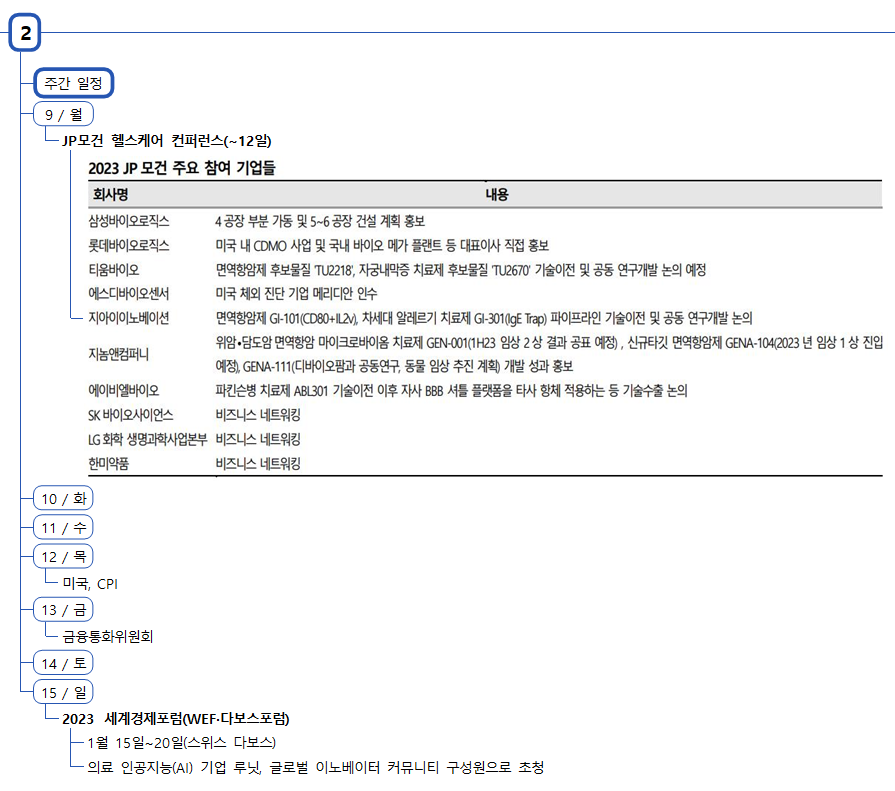Screen dimensions: 895x791
Task: Click the LG 화학 생명과학사업본부 company cell
Action: [148, 439]
